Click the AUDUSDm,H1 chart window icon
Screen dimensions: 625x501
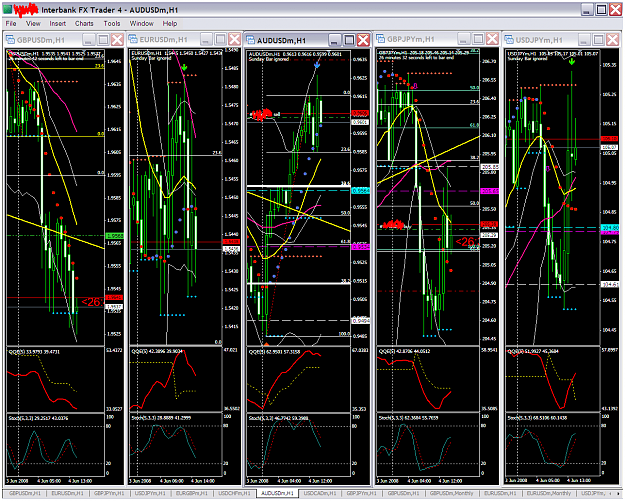pyautogui.click(x=250, y=40)
